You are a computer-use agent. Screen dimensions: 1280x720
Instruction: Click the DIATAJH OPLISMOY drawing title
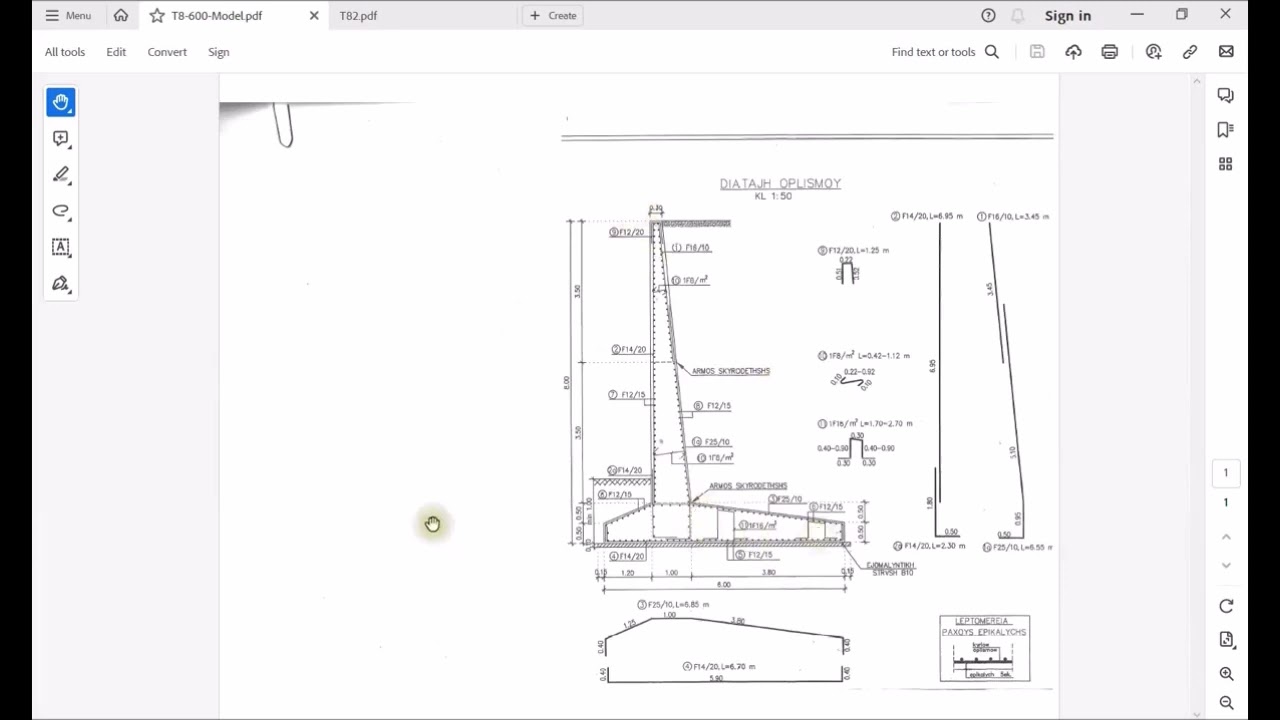point(780,183)
